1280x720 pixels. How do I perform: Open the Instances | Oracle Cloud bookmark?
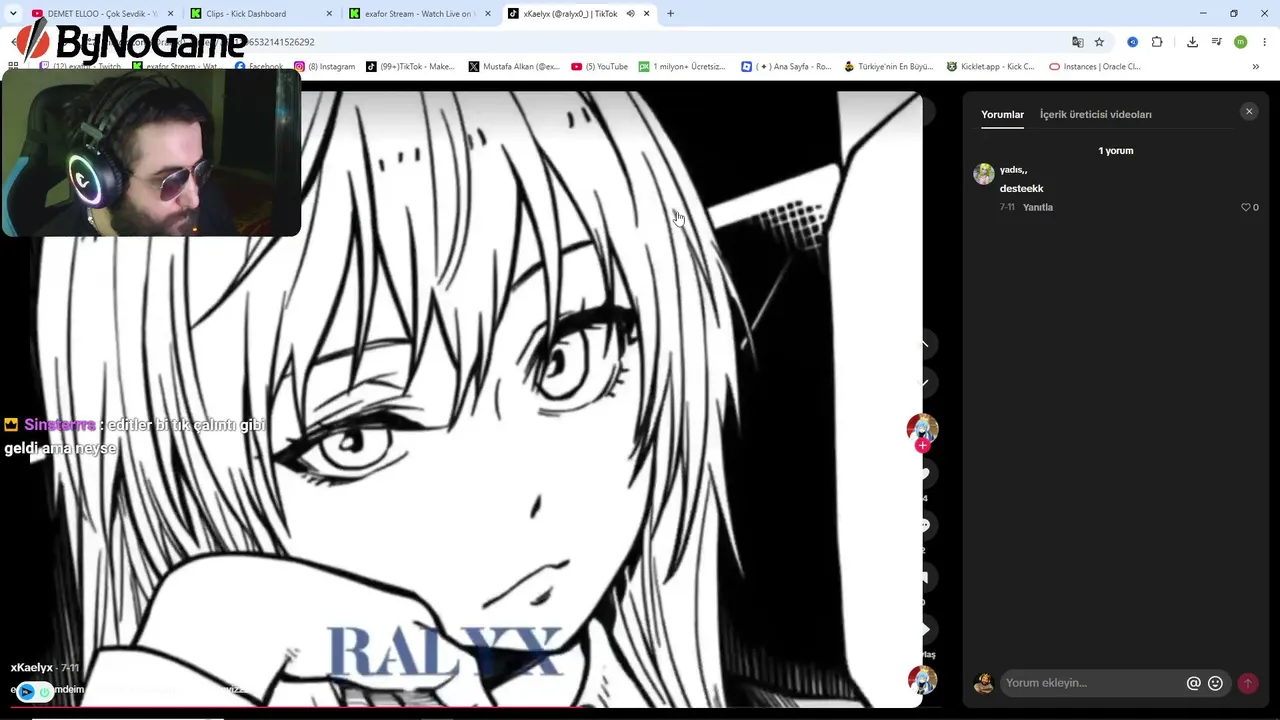click(1095, 67)
